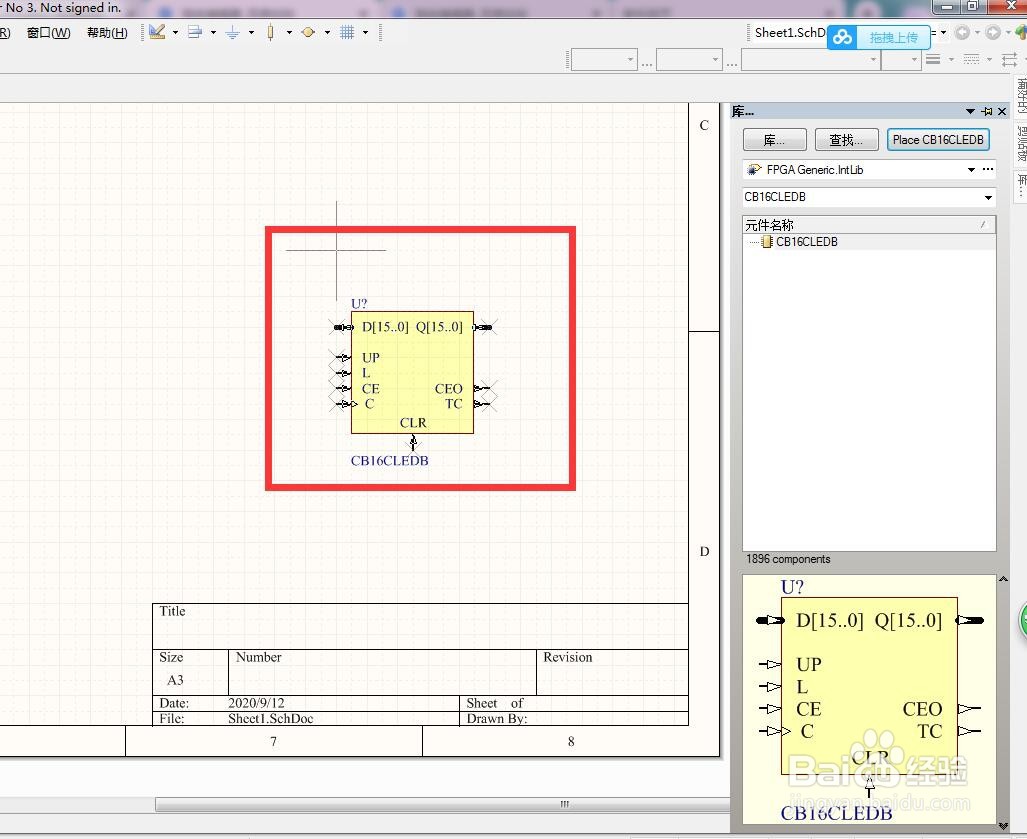Expand the power sources dropdown arrow
Image resolution: width=1027 pixels, height=839 pixels.
coord(251,32)
